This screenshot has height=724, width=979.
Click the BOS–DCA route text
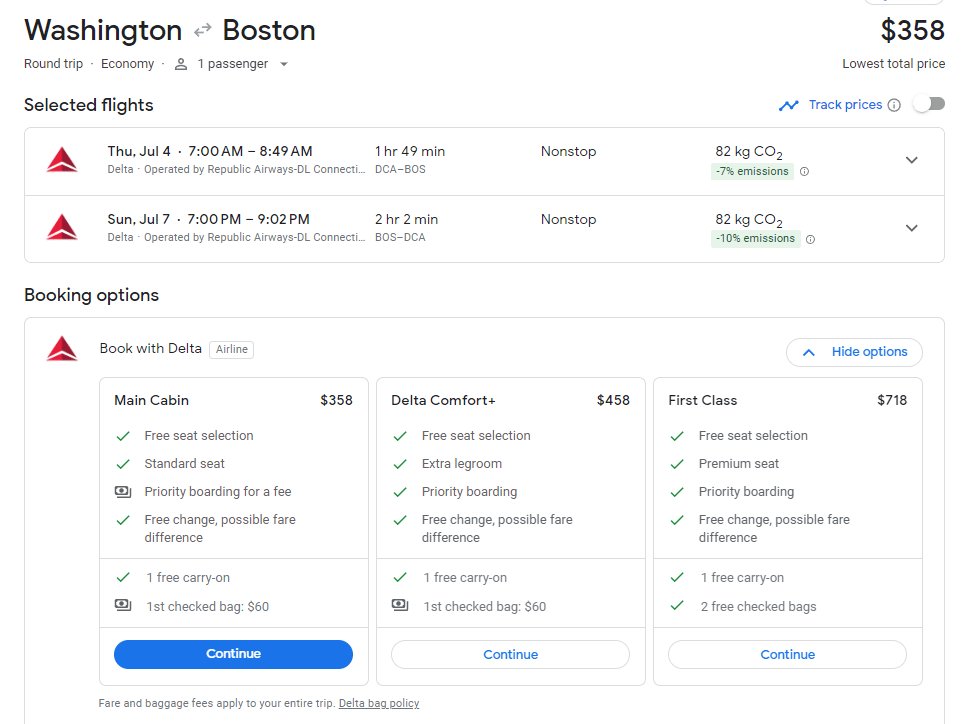point(400,238)
